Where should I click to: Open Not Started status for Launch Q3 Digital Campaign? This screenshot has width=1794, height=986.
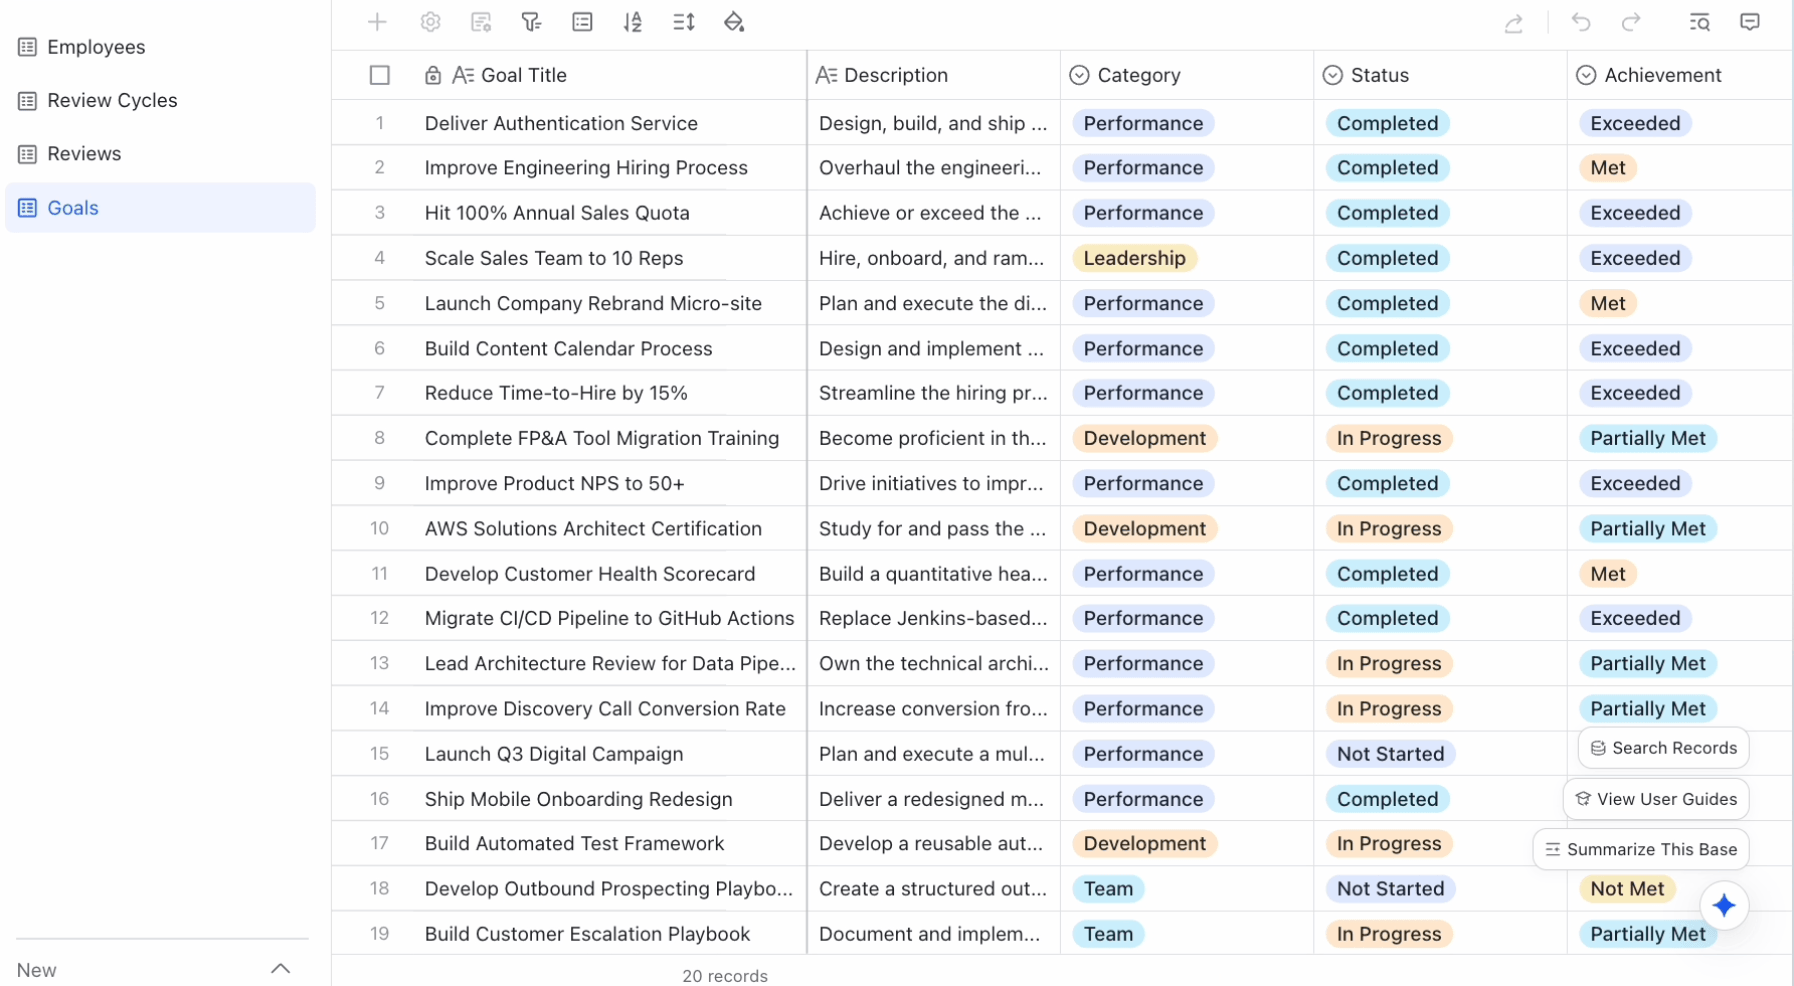(x=1390, y=754)
